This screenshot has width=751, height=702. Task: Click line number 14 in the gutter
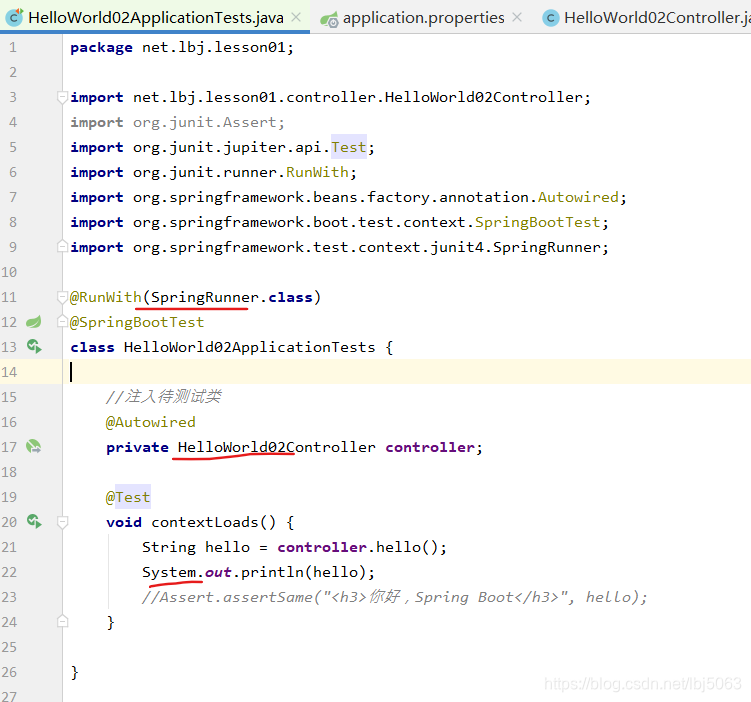[9, 372]
